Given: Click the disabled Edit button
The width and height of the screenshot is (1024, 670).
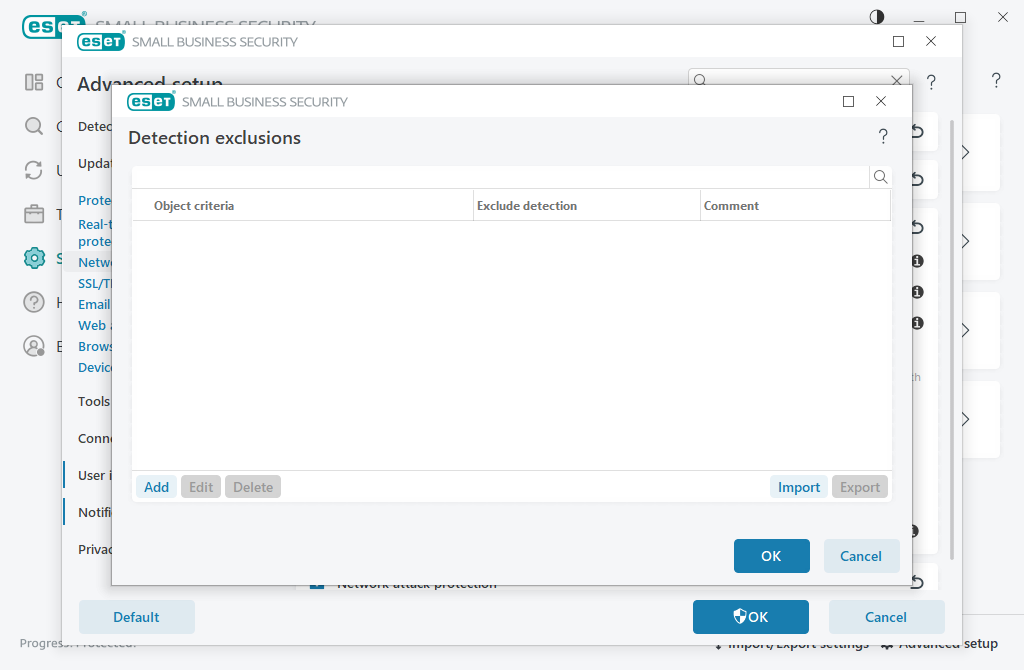Looking at the screenshot, I should tap(201, 487).
